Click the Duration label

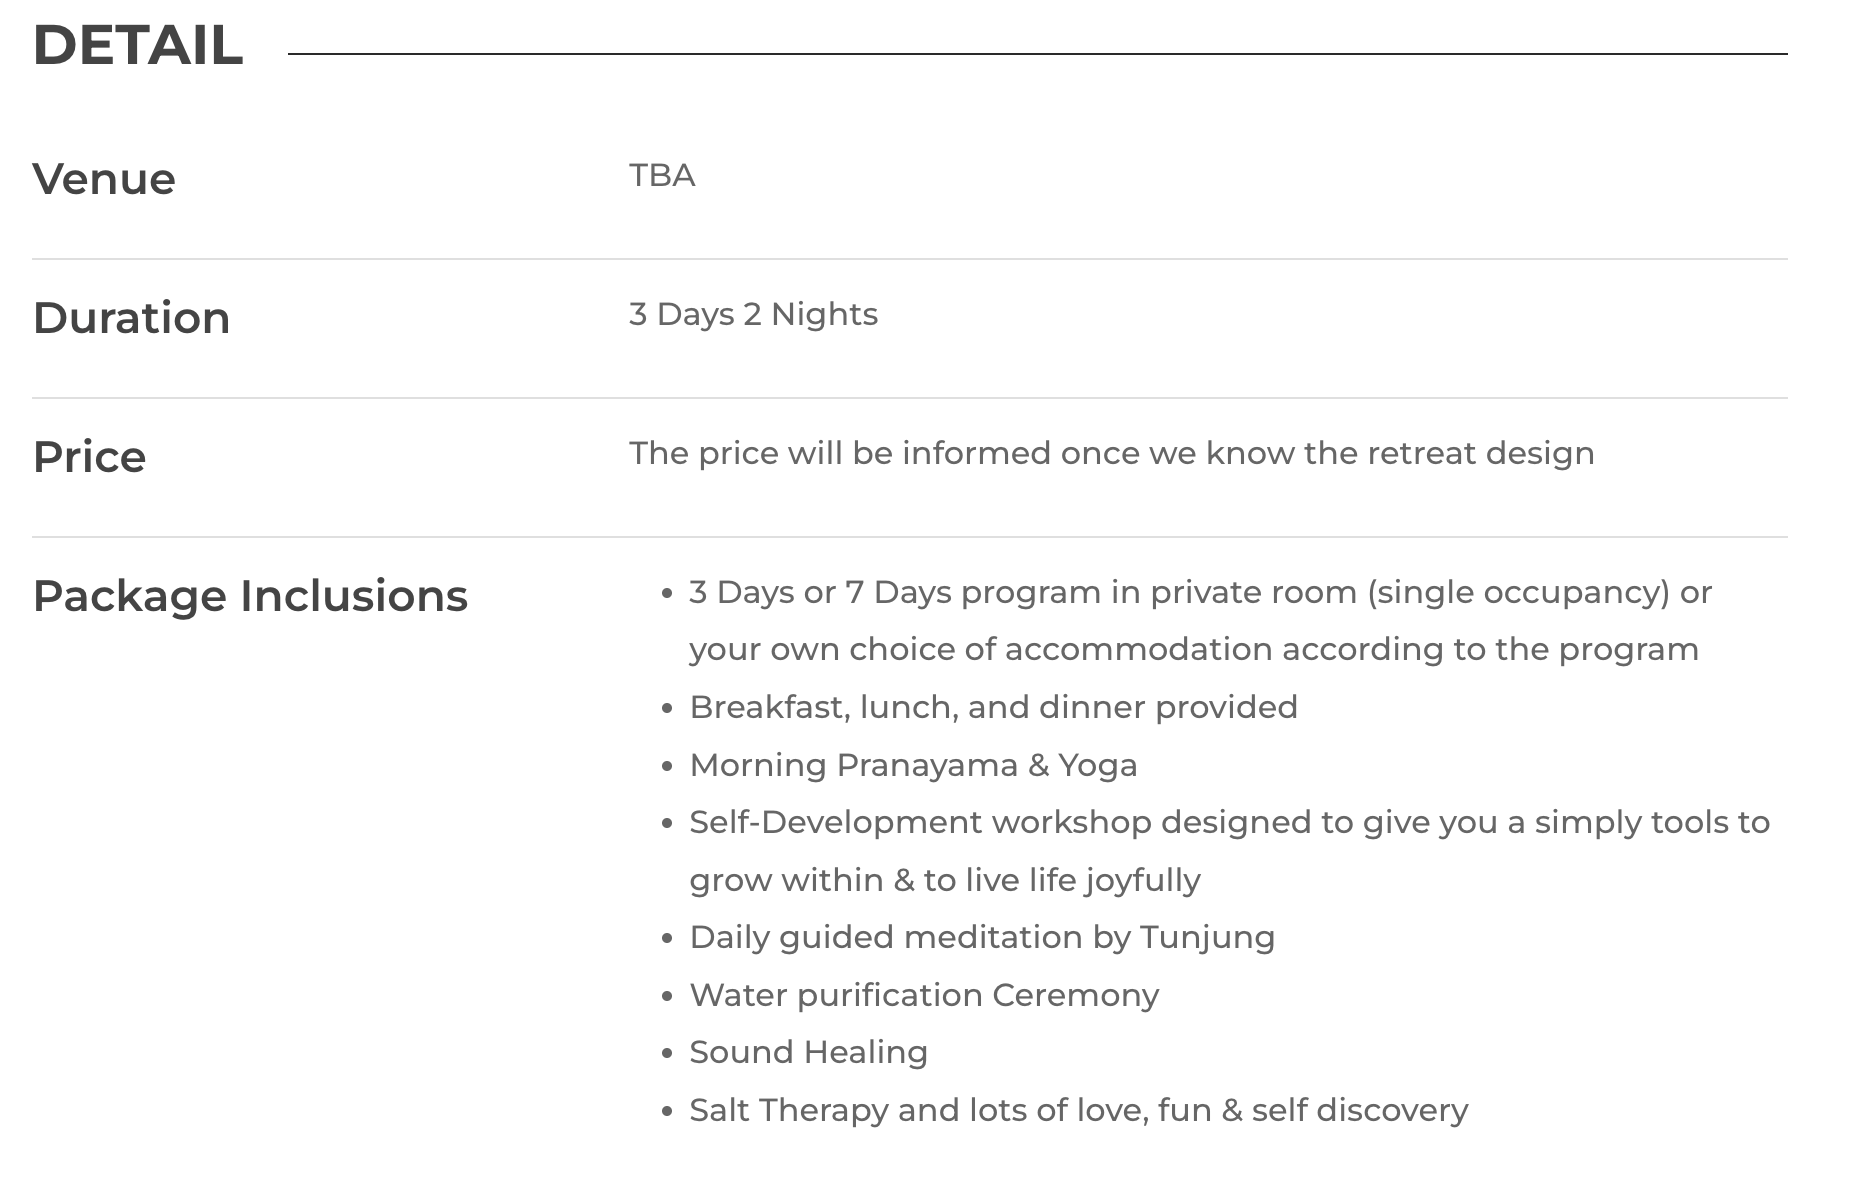tap(131, 318)
